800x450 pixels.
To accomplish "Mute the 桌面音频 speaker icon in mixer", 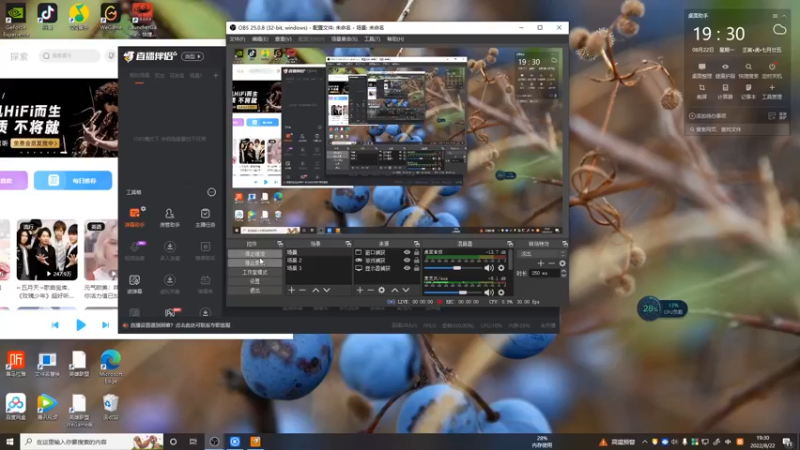I will [489, 268].
